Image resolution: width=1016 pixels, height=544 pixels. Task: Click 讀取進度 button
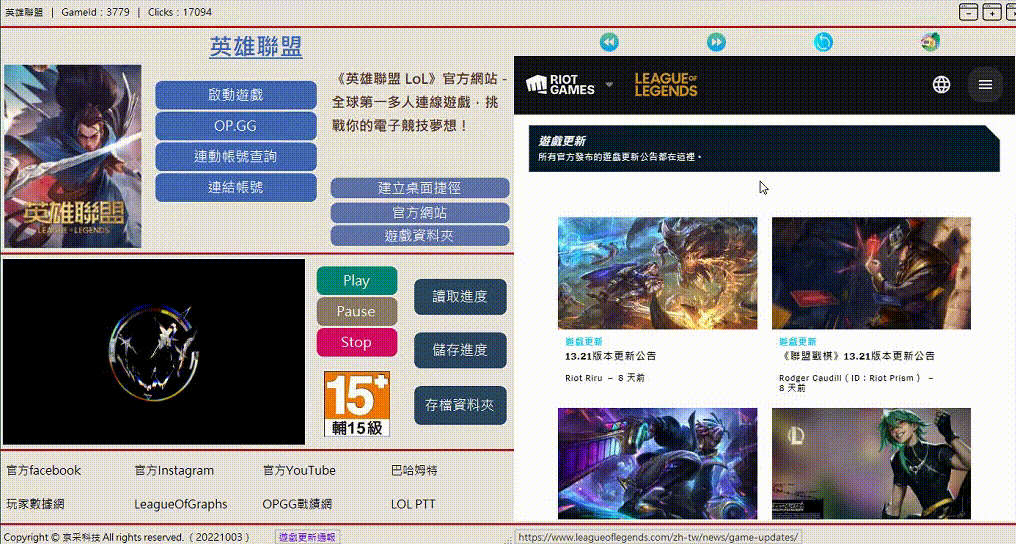460,297
